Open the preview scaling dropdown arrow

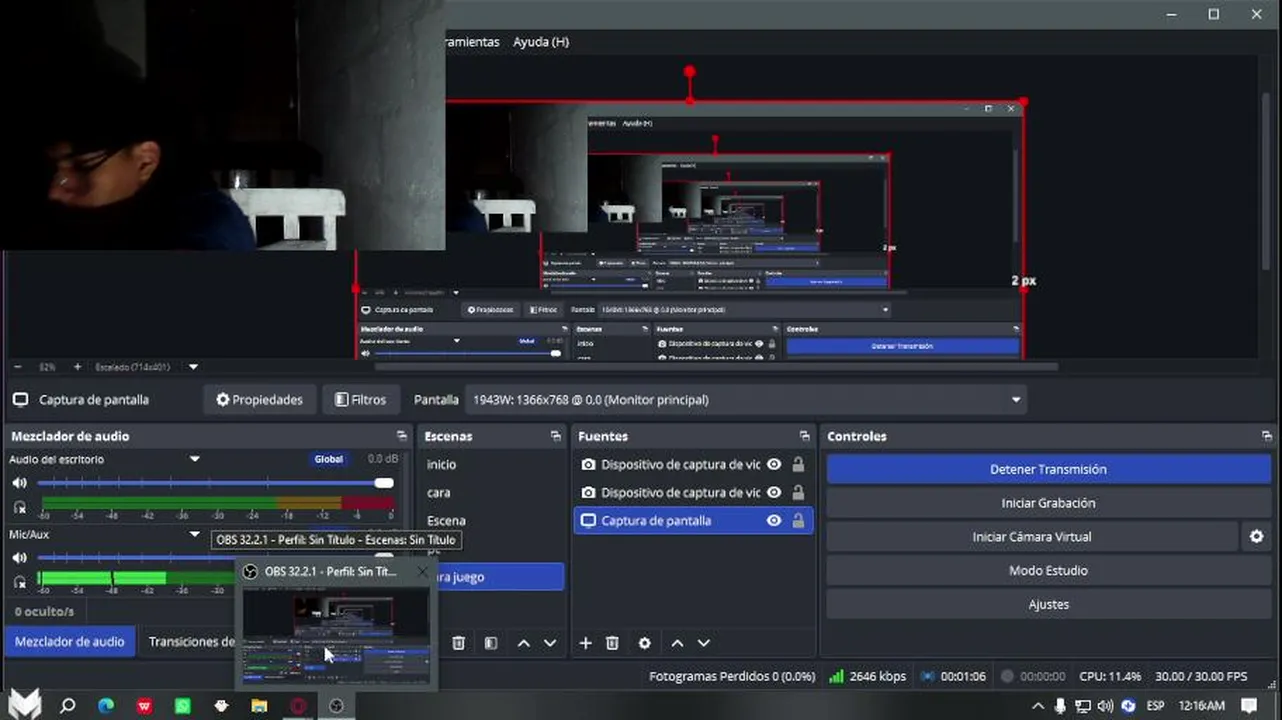click(x=194, y=367)
